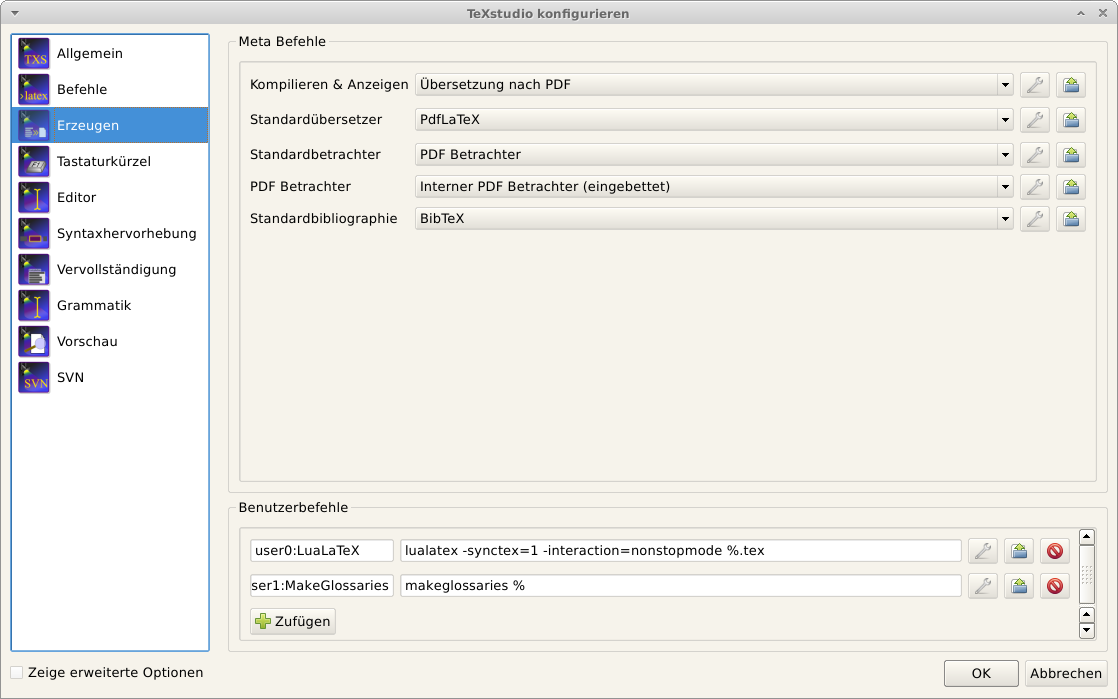Configure the lualatex command with the wrench icon

coord(983,551)
